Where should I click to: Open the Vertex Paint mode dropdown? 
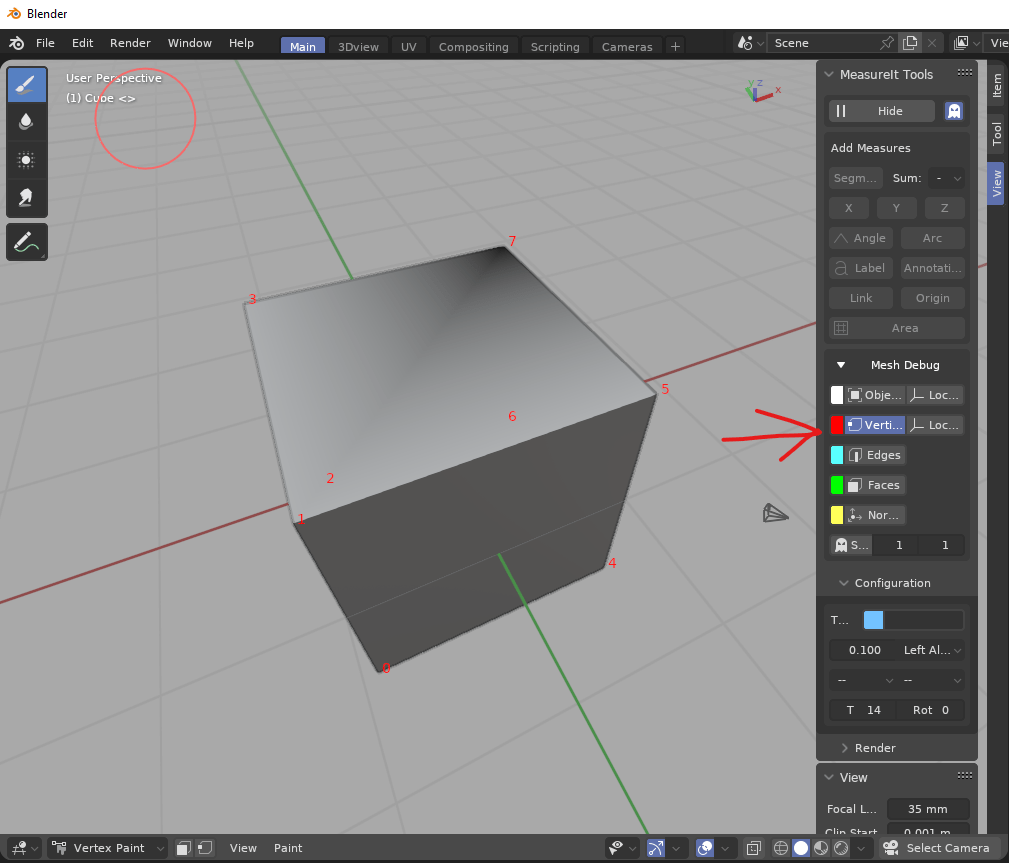point(108,848)
